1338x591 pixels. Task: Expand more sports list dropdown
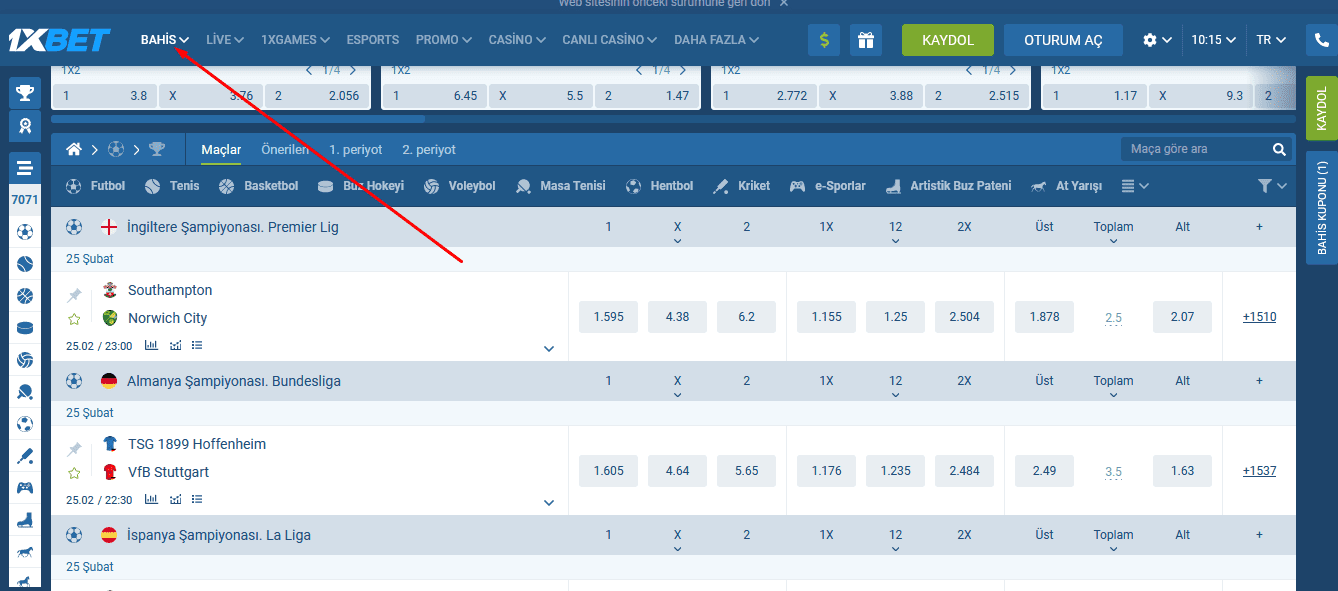(x=1135, y=186)
